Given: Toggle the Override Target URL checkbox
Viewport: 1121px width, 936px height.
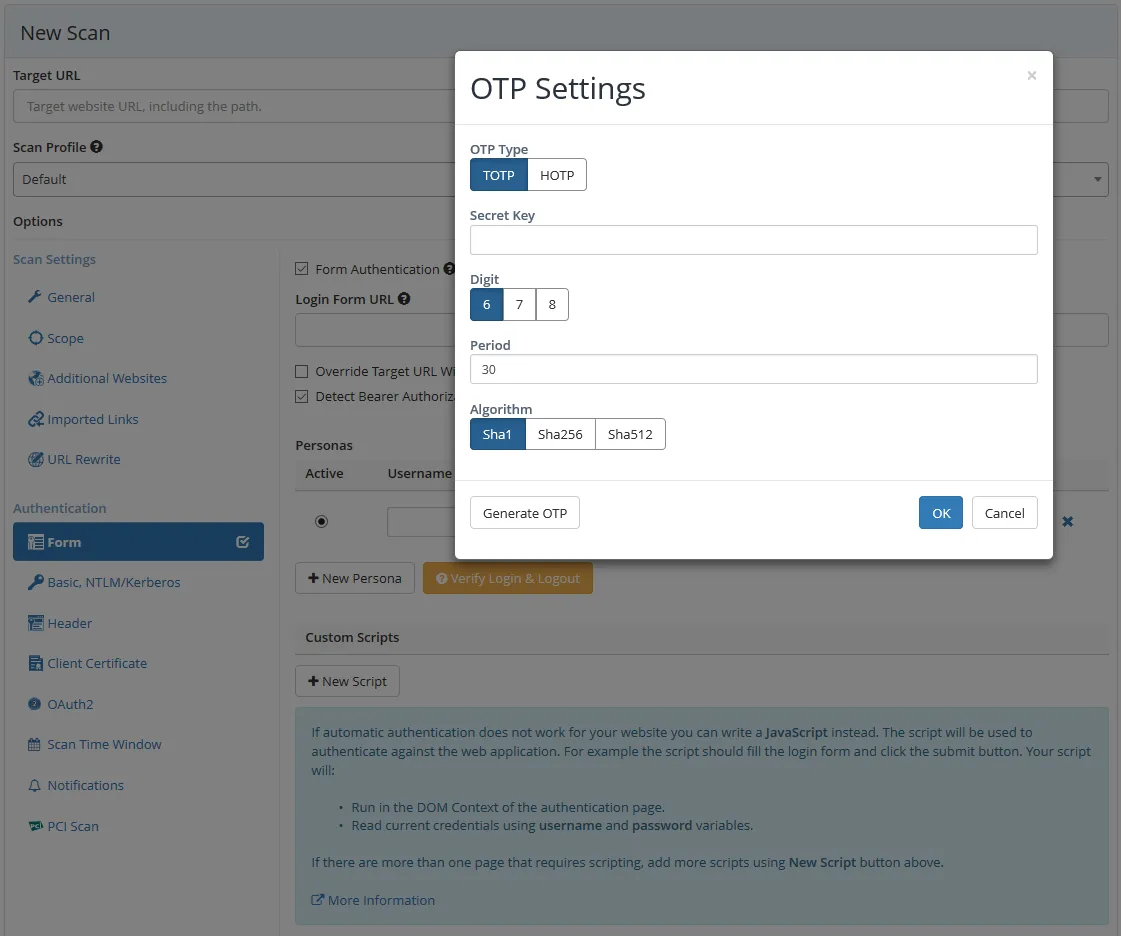Looking at the screenshot, I should click(x=302, y=371).
